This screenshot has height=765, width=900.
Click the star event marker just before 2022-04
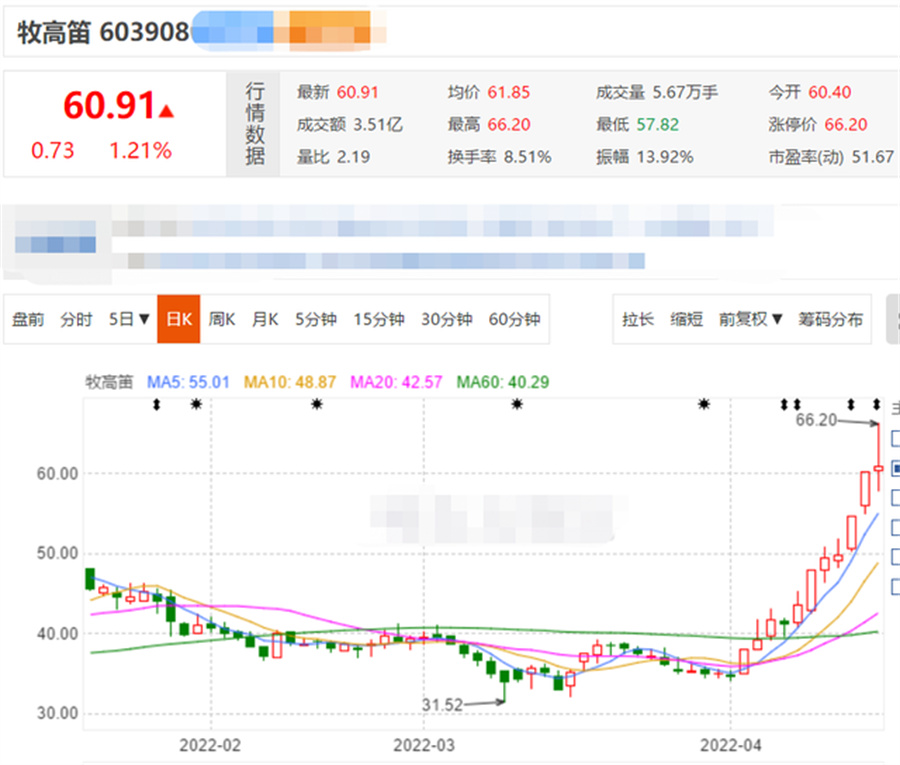(705, 404)
